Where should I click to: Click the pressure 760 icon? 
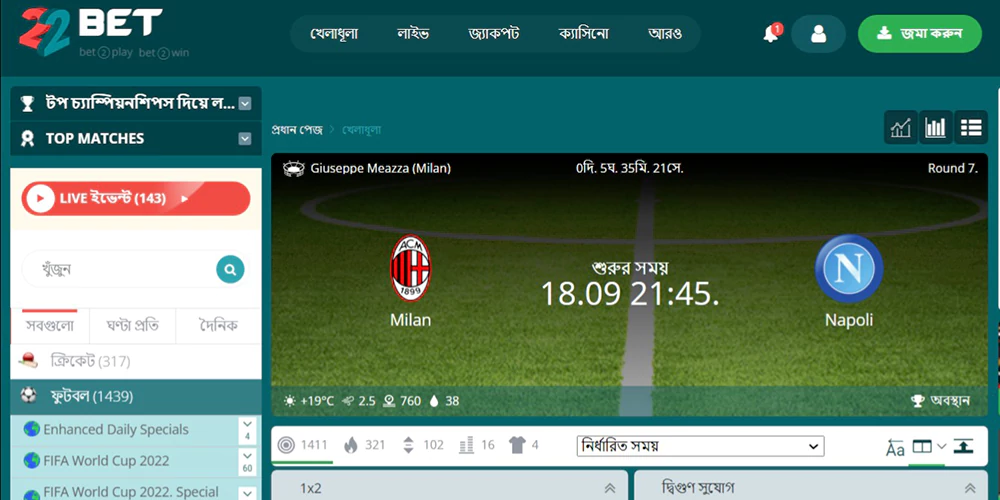(389, 401)
